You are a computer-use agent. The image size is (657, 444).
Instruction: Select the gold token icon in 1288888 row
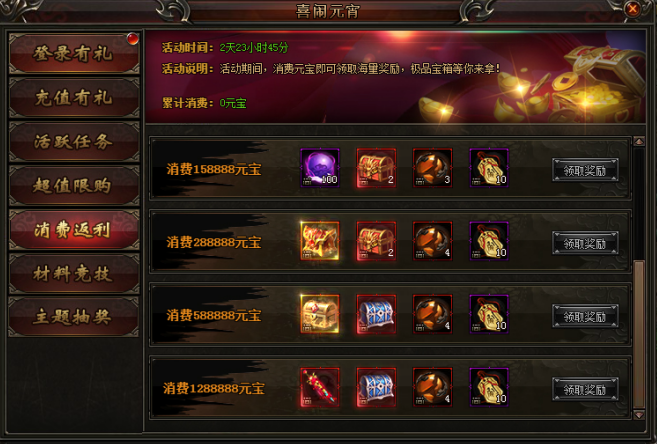(489, 387)
